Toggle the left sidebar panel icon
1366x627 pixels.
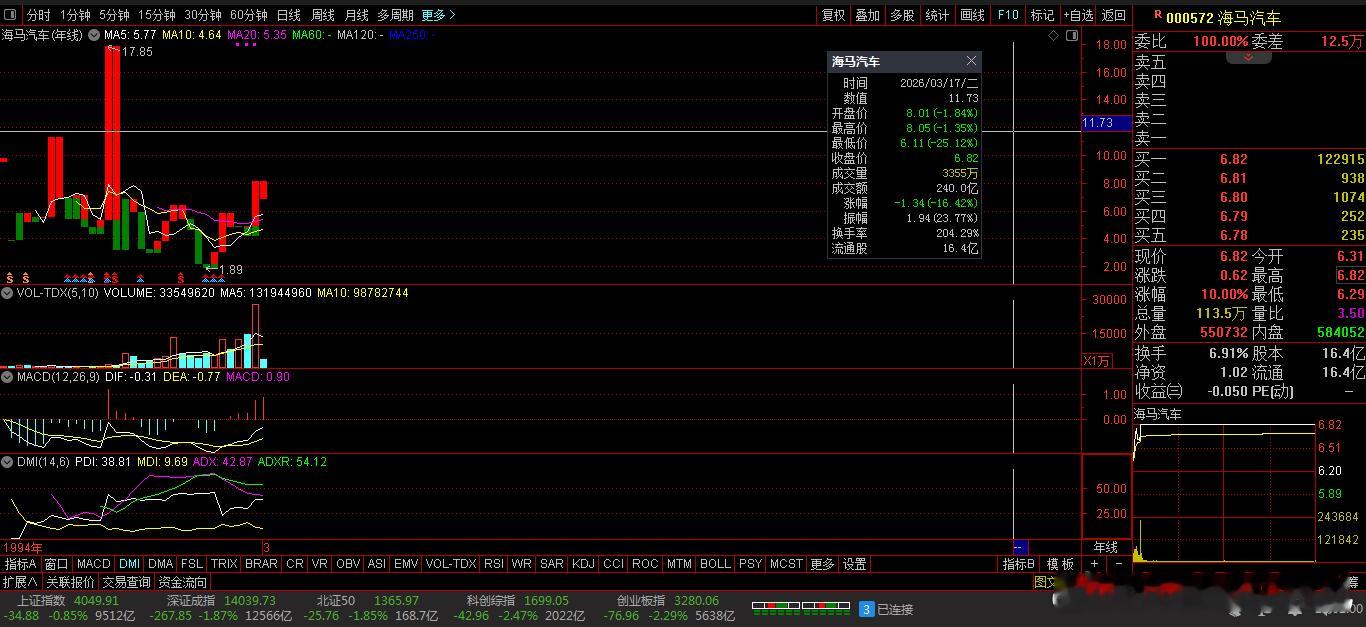[11, 15]
